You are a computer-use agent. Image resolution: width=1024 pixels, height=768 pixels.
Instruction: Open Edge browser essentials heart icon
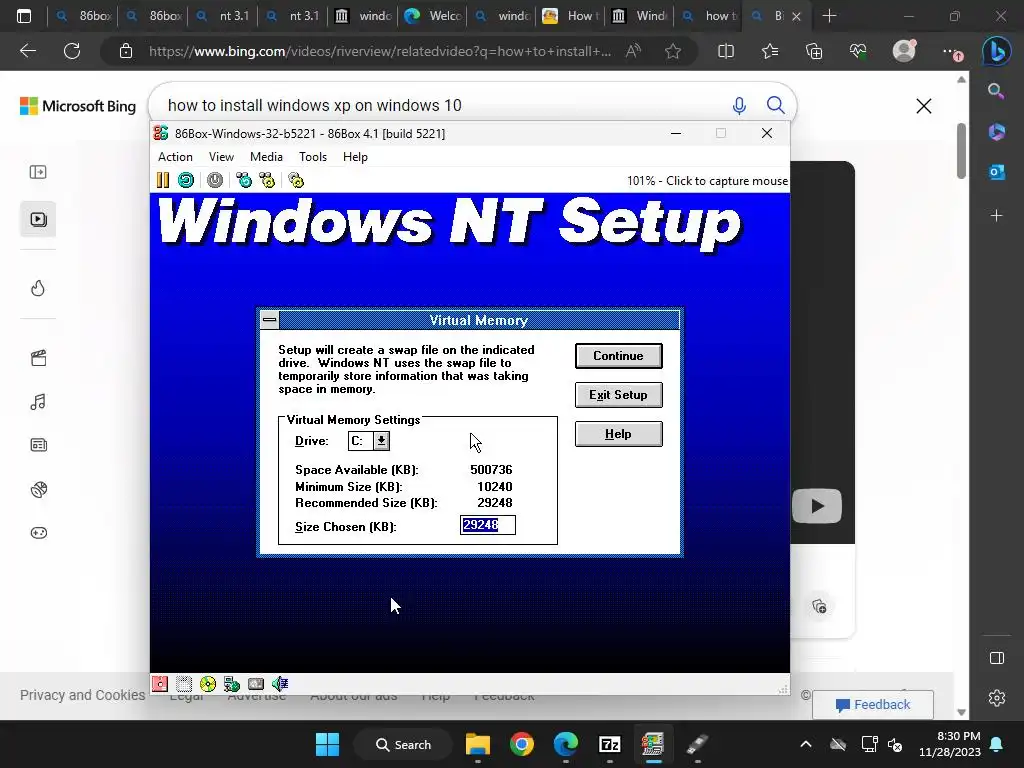tap(858, 51)
